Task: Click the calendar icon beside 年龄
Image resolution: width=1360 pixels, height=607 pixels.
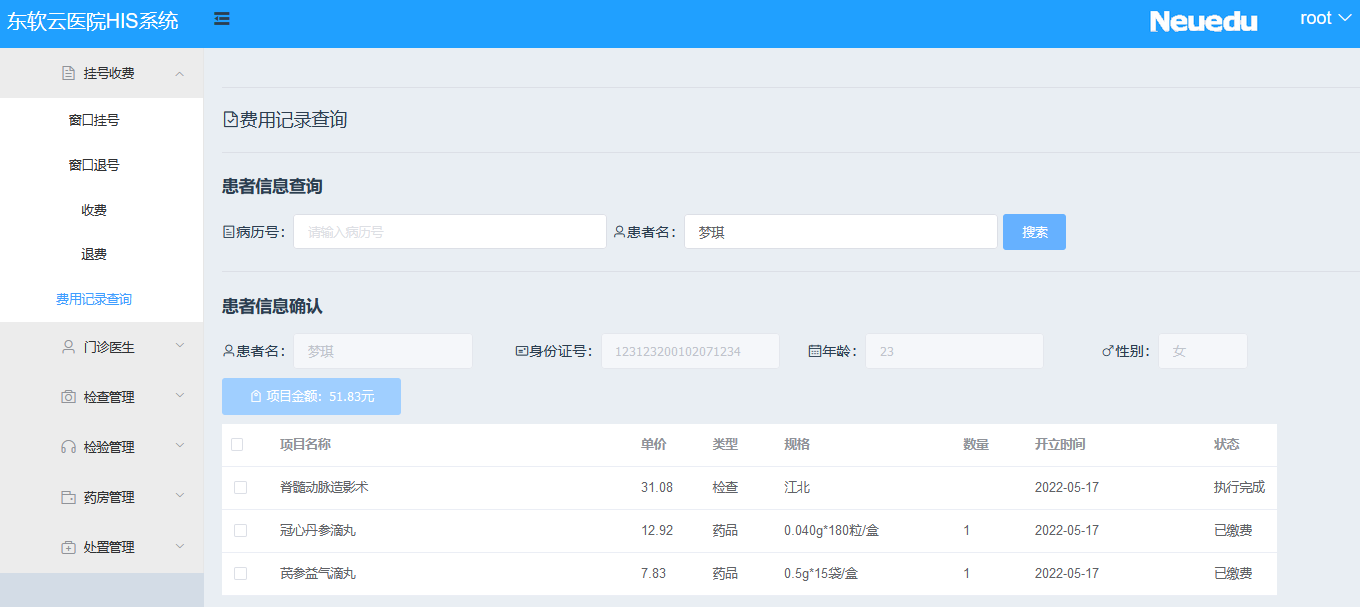Action: click(x=814, y=352)
